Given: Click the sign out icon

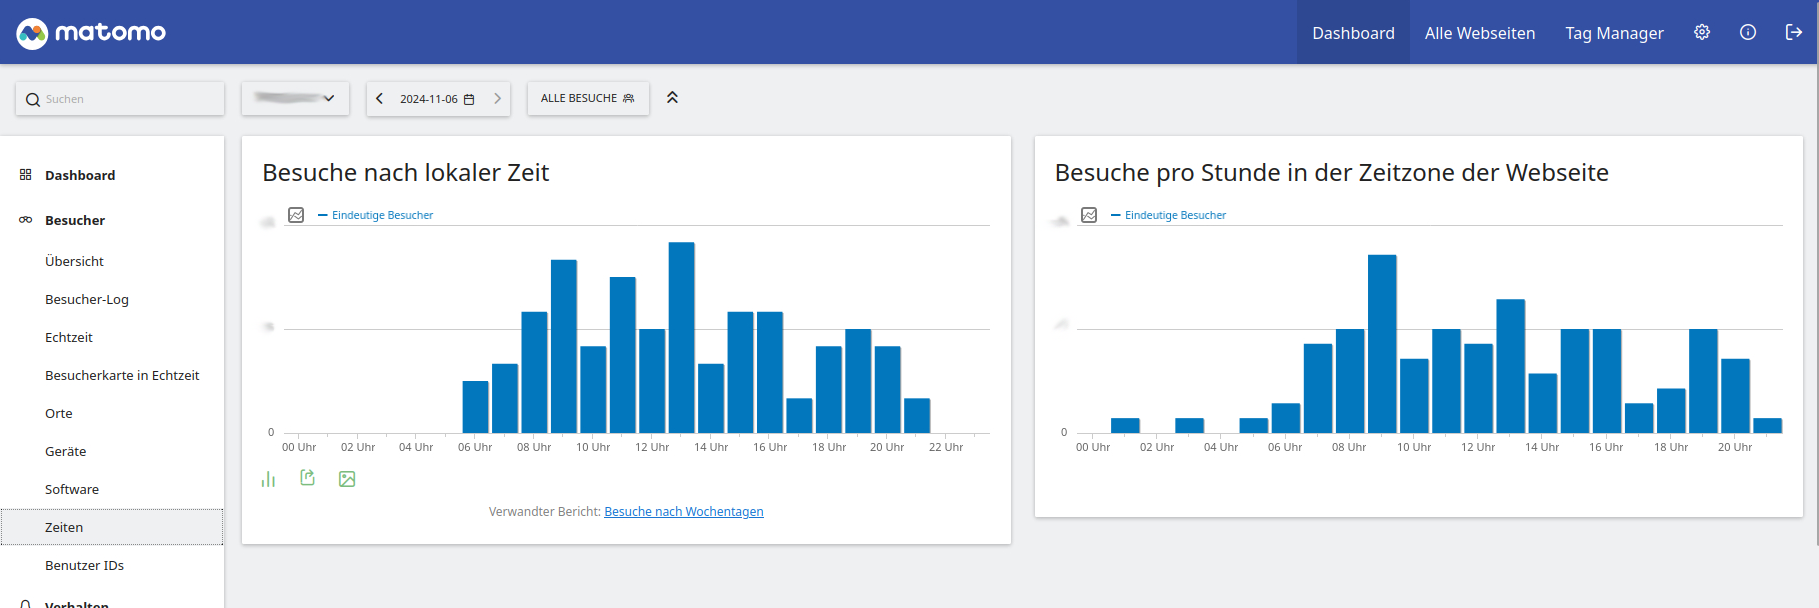Looking at the screenshot, I should click(x=1794, y=32).
